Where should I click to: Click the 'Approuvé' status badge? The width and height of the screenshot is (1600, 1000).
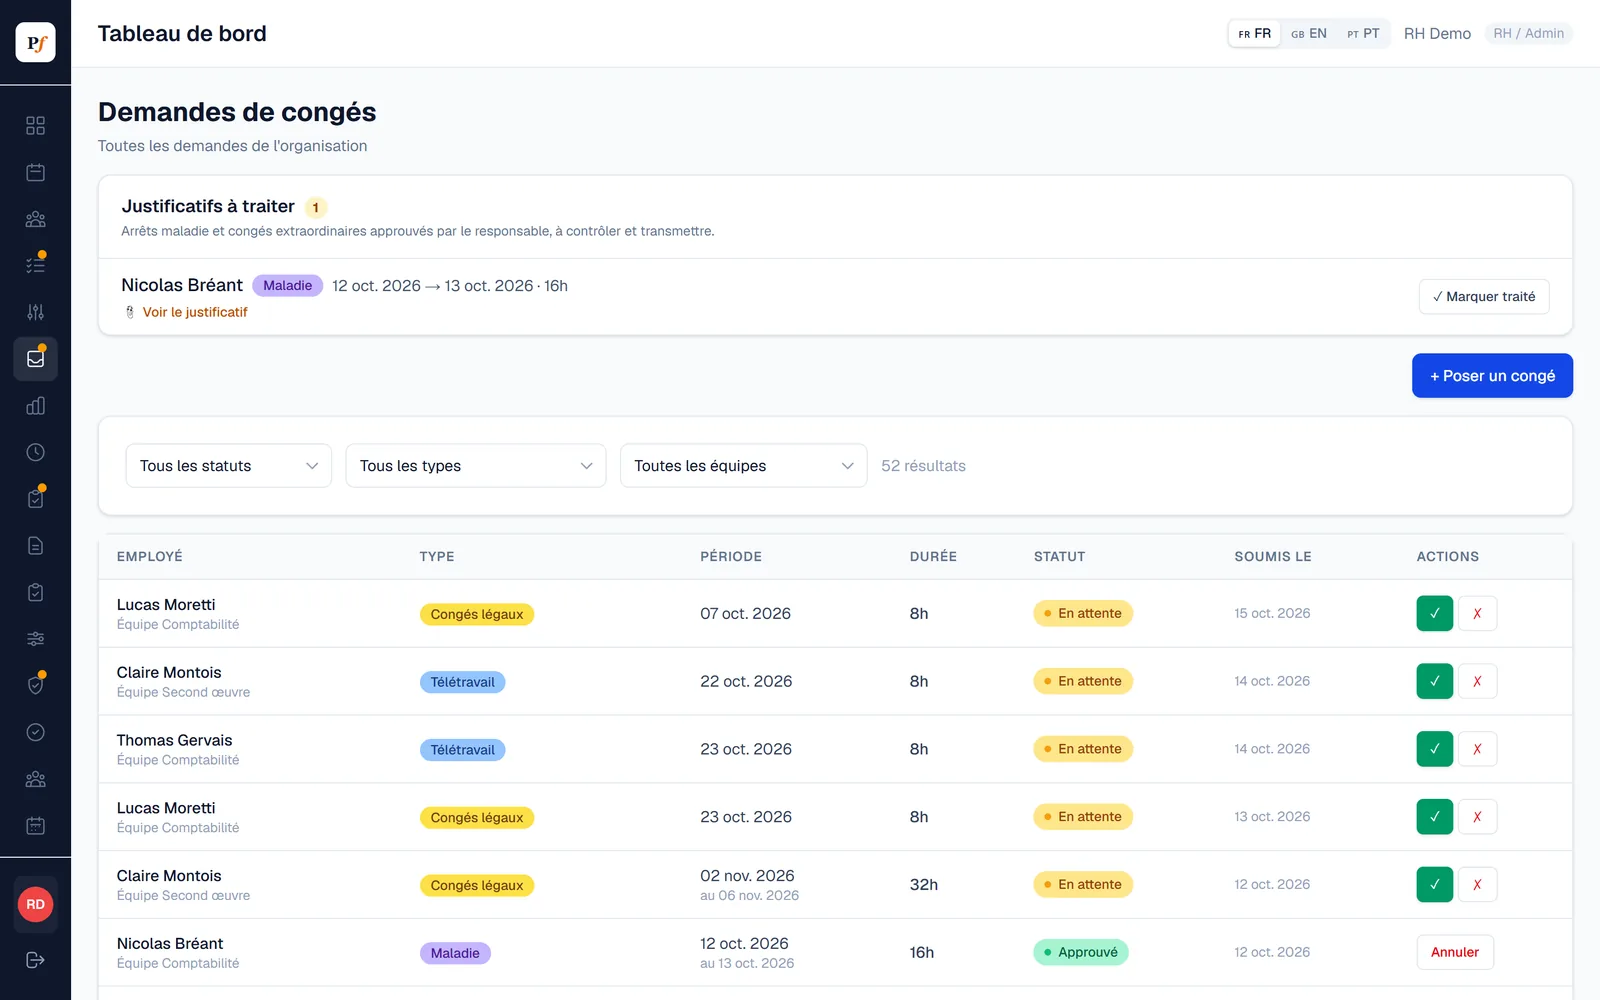point(1081,953)
